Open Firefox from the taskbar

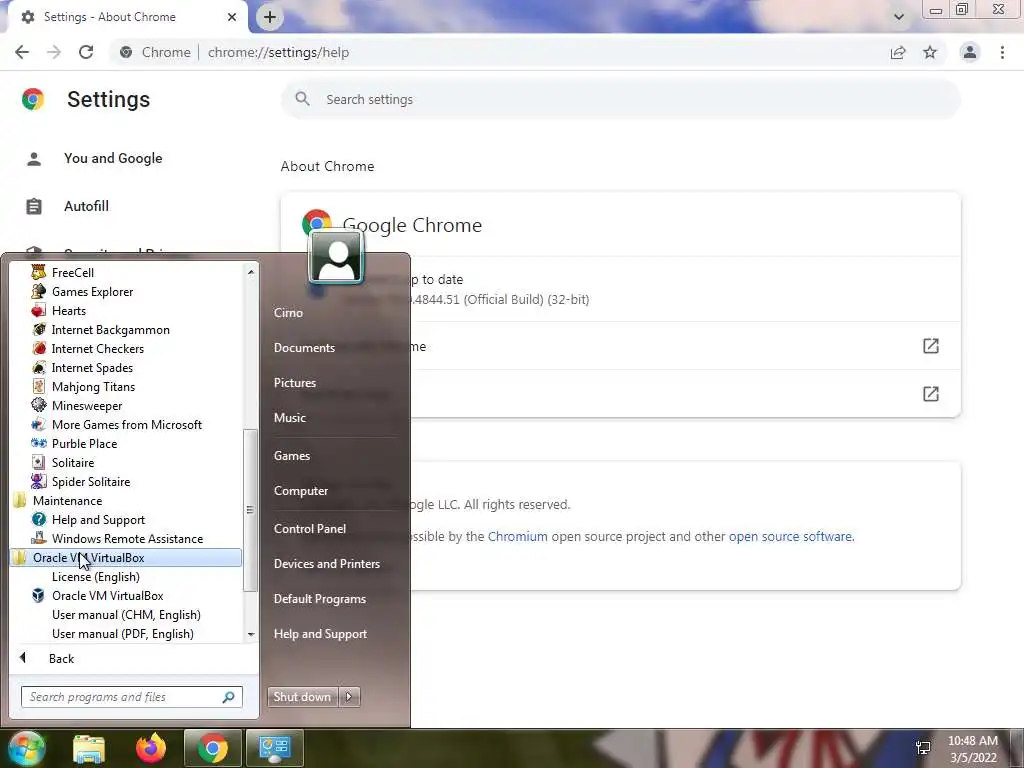coord(151,748)
